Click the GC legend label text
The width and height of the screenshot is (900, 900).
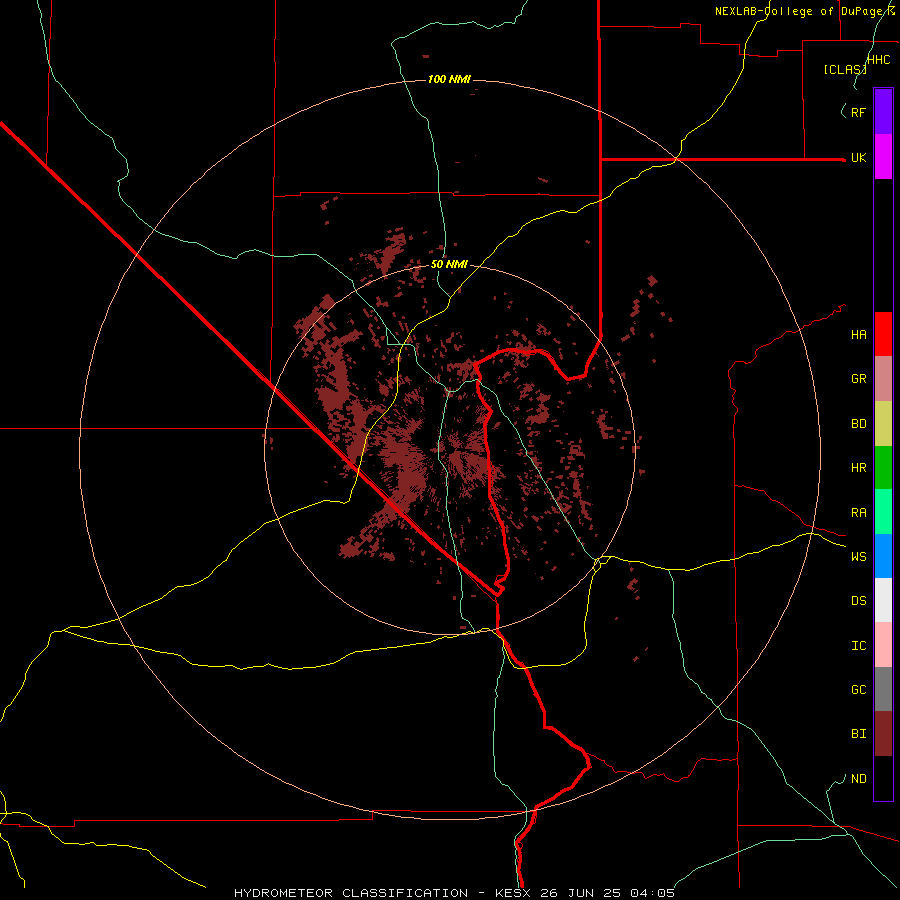(x=858, y=690)
